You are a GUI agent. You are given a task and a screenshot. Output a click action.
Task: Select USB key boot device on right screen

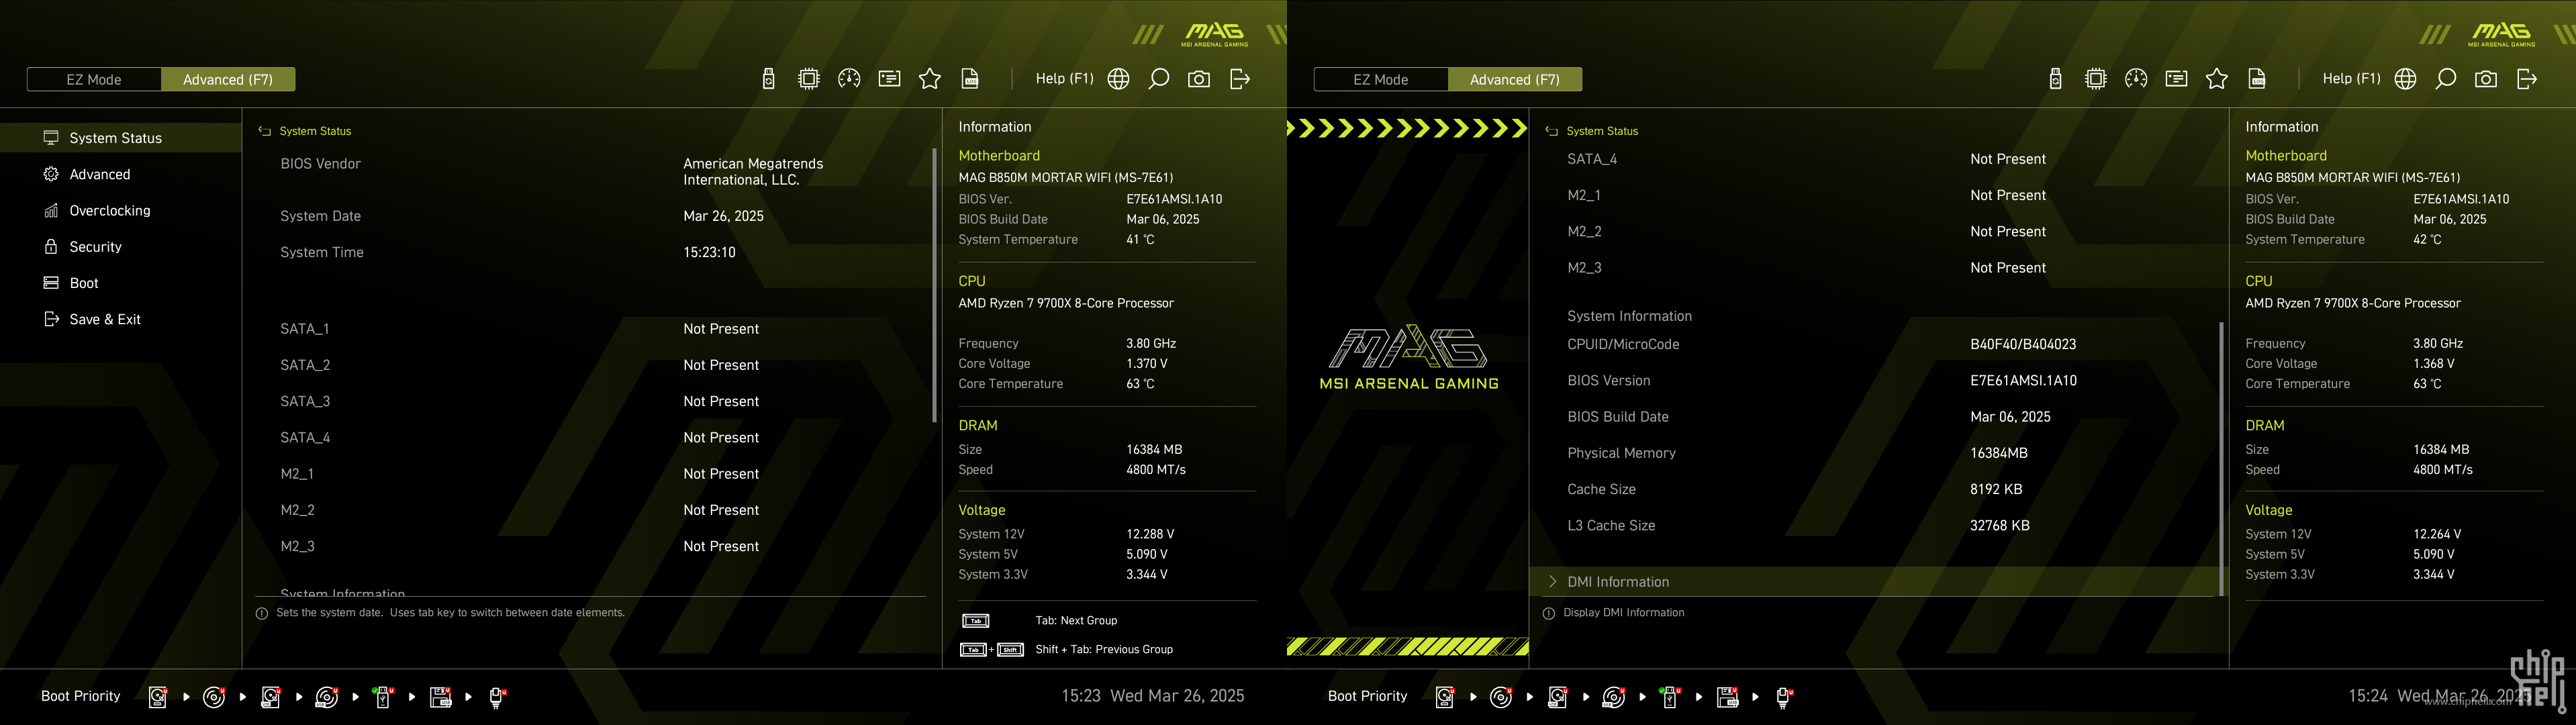point(1670,697)
